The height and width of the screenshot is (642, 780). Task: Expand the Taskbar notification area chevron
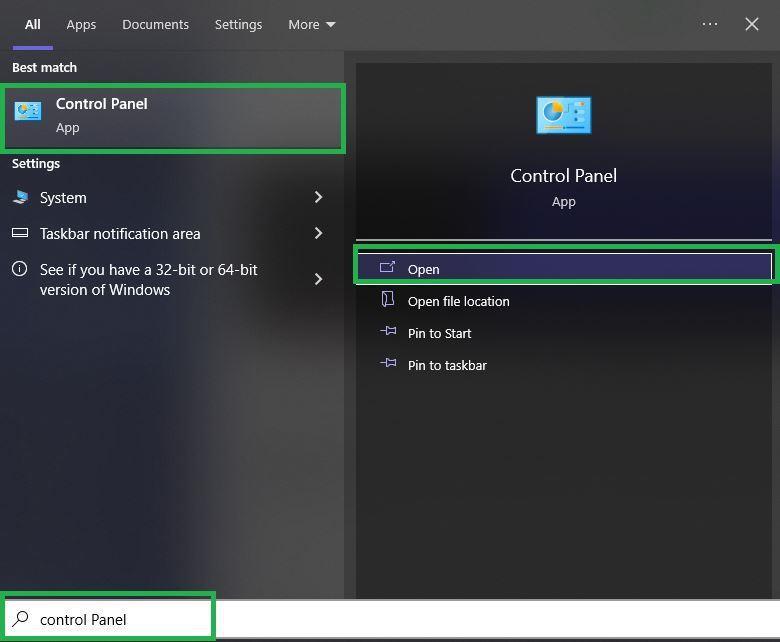click(x=318, y=233)
